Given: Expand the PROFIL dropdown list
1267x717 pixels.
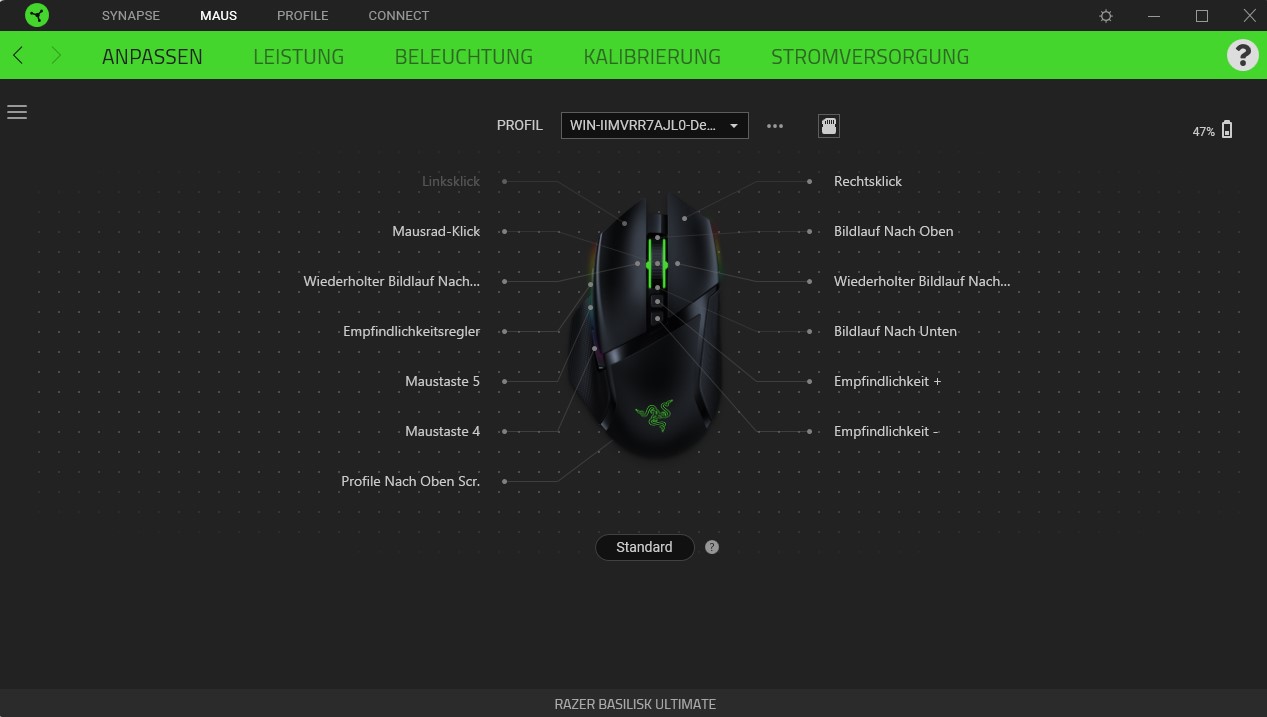Looking at the screenshot, I should (654, 126).
